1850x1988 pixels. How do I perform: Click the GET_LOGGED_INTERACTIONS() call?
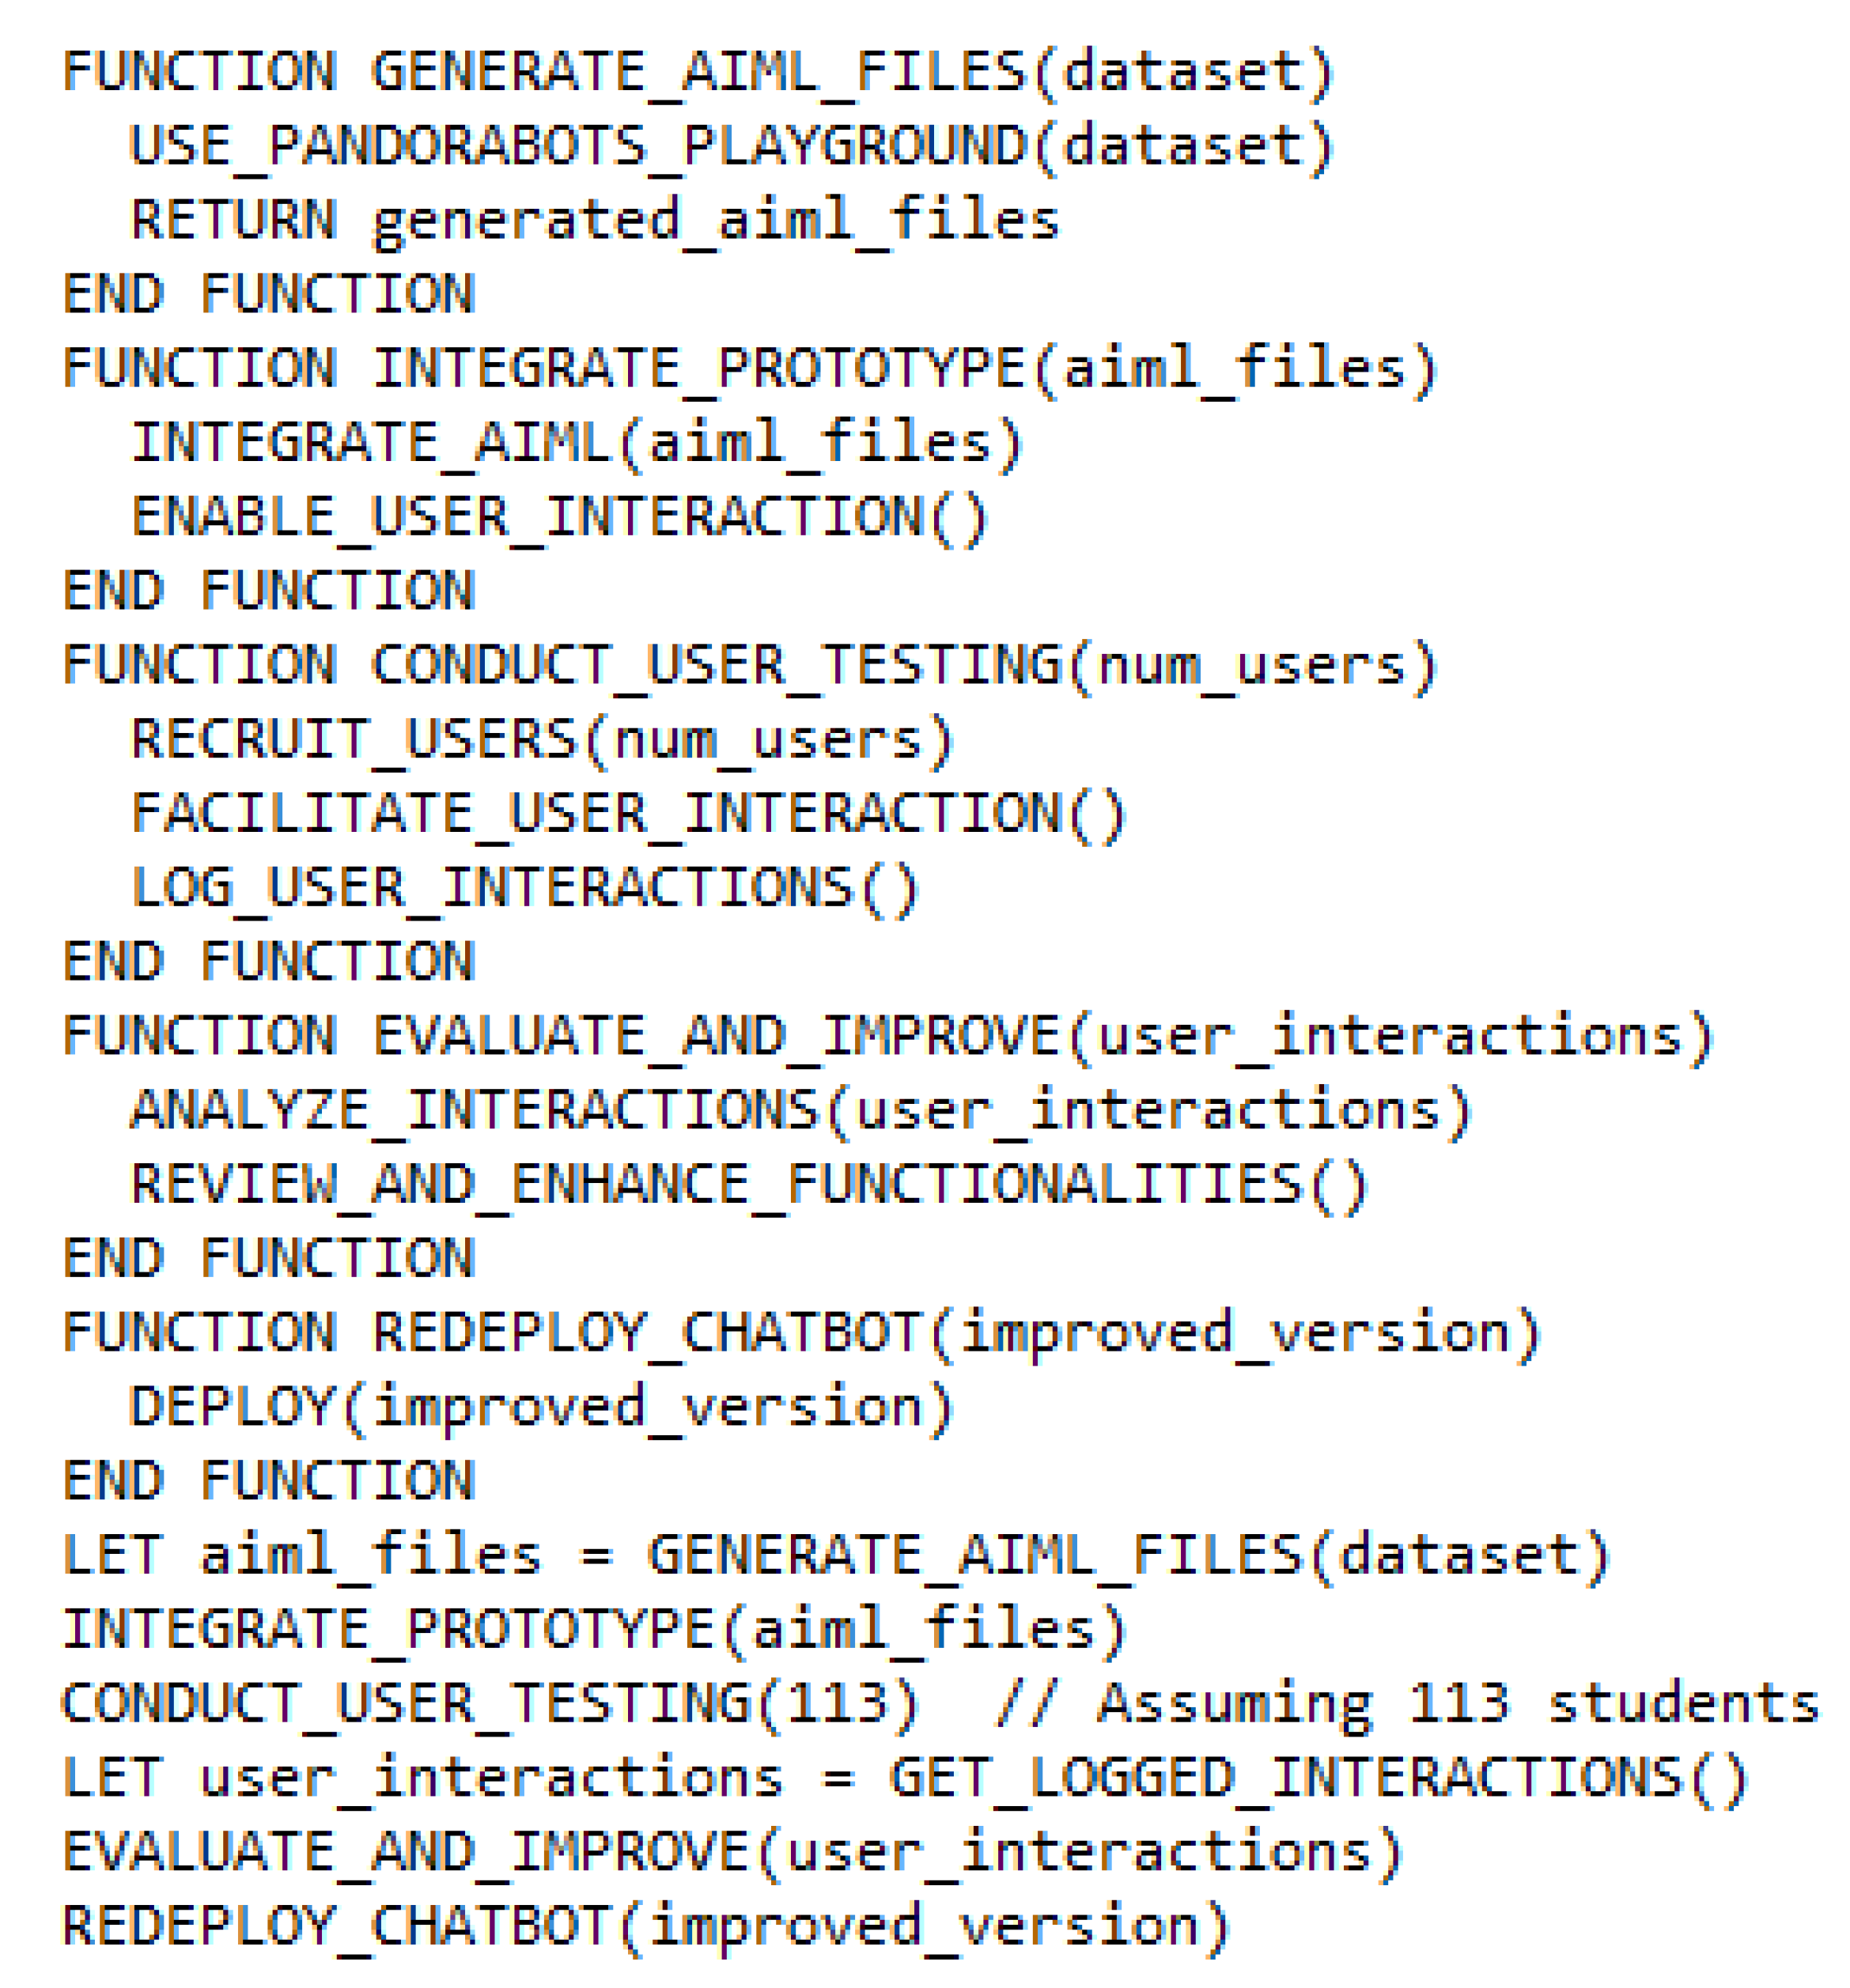[x=1317, y=1777]
